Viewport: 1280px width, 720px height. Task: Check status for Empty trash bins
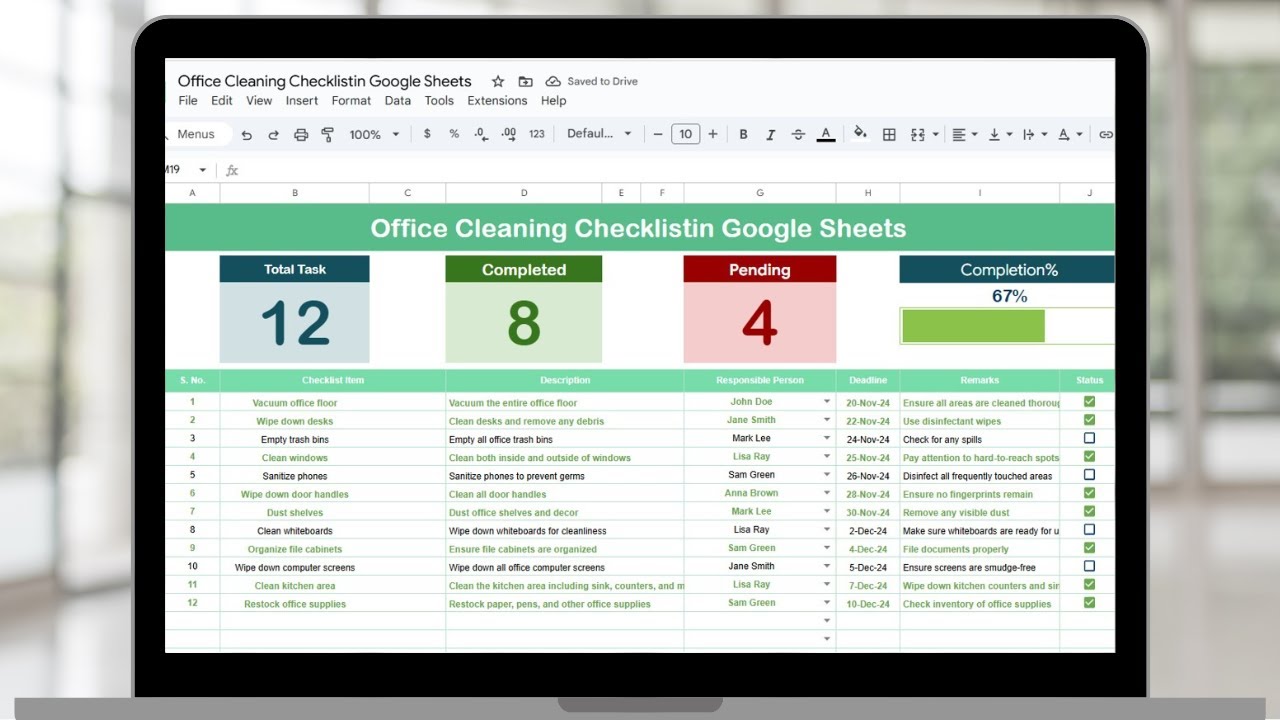click(1089, 438)
